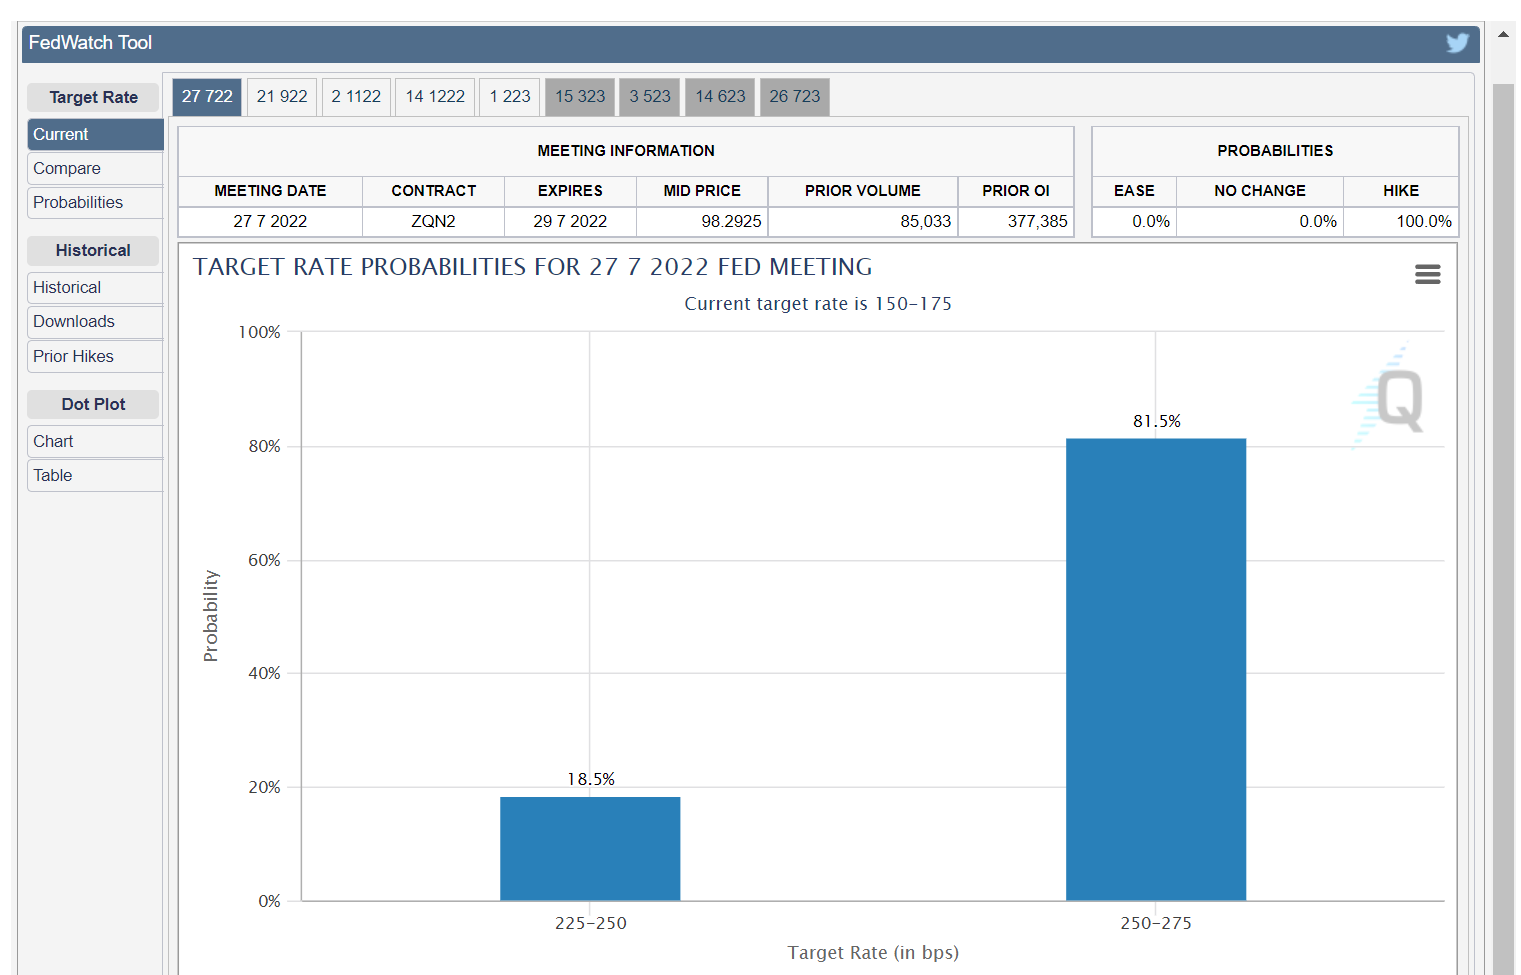Click the mid price value 98.2925
The height and width of the screenshot is (975, 1521).
[x=702, y=221]
